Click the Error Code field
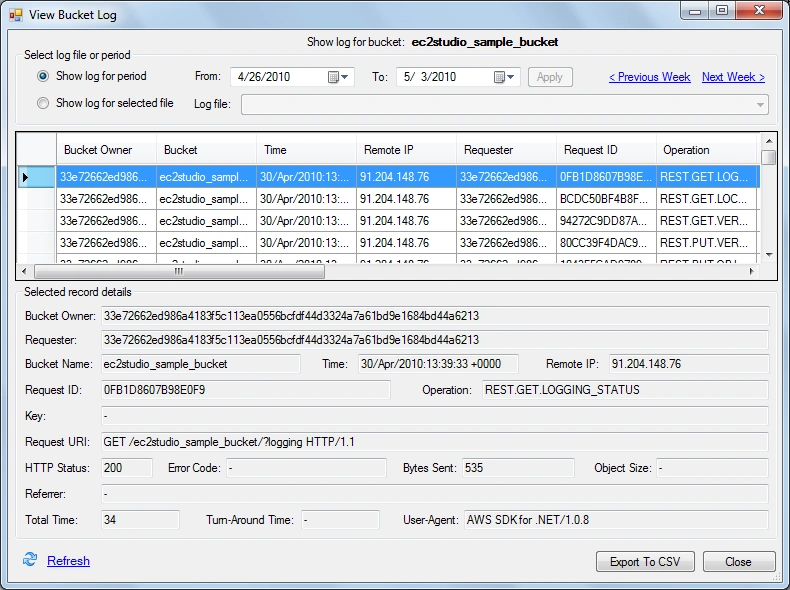 tap(306, 468)
